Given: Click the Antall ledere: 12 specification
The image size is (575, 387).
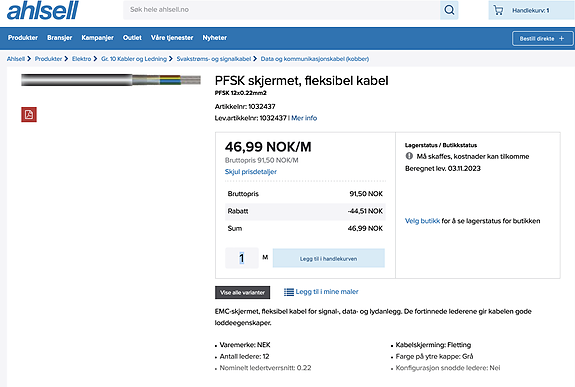Looking at the screenshot, I should tap(244, 357).
